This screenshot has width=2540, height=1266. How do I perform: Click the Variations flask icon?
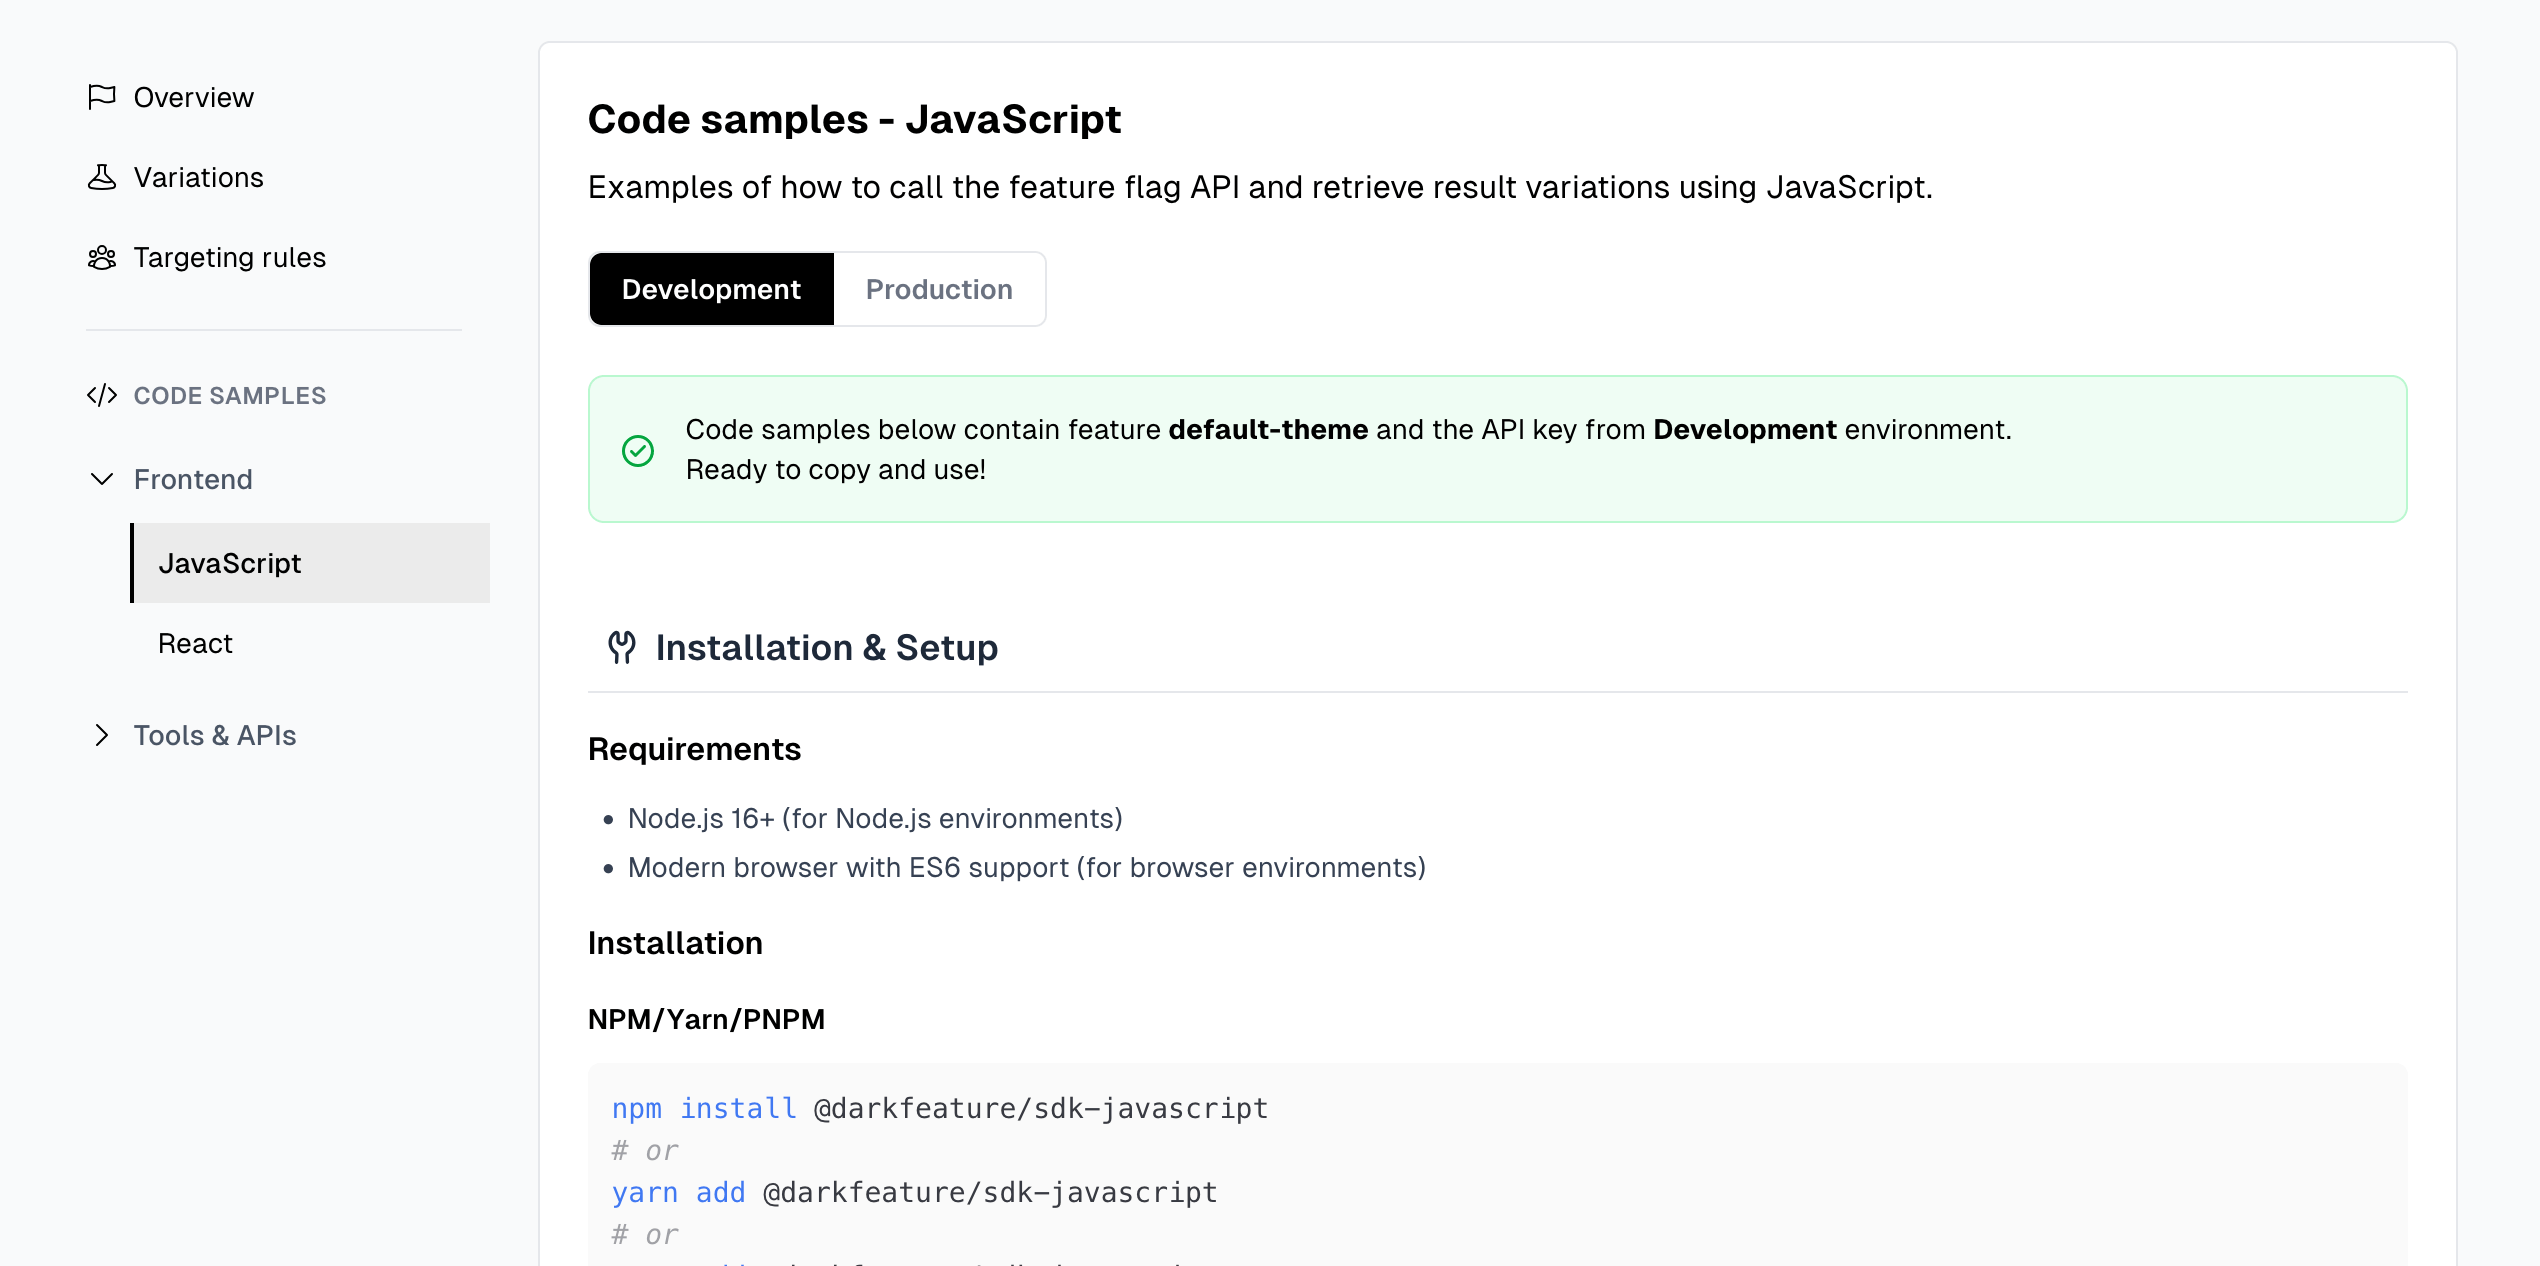102,177
